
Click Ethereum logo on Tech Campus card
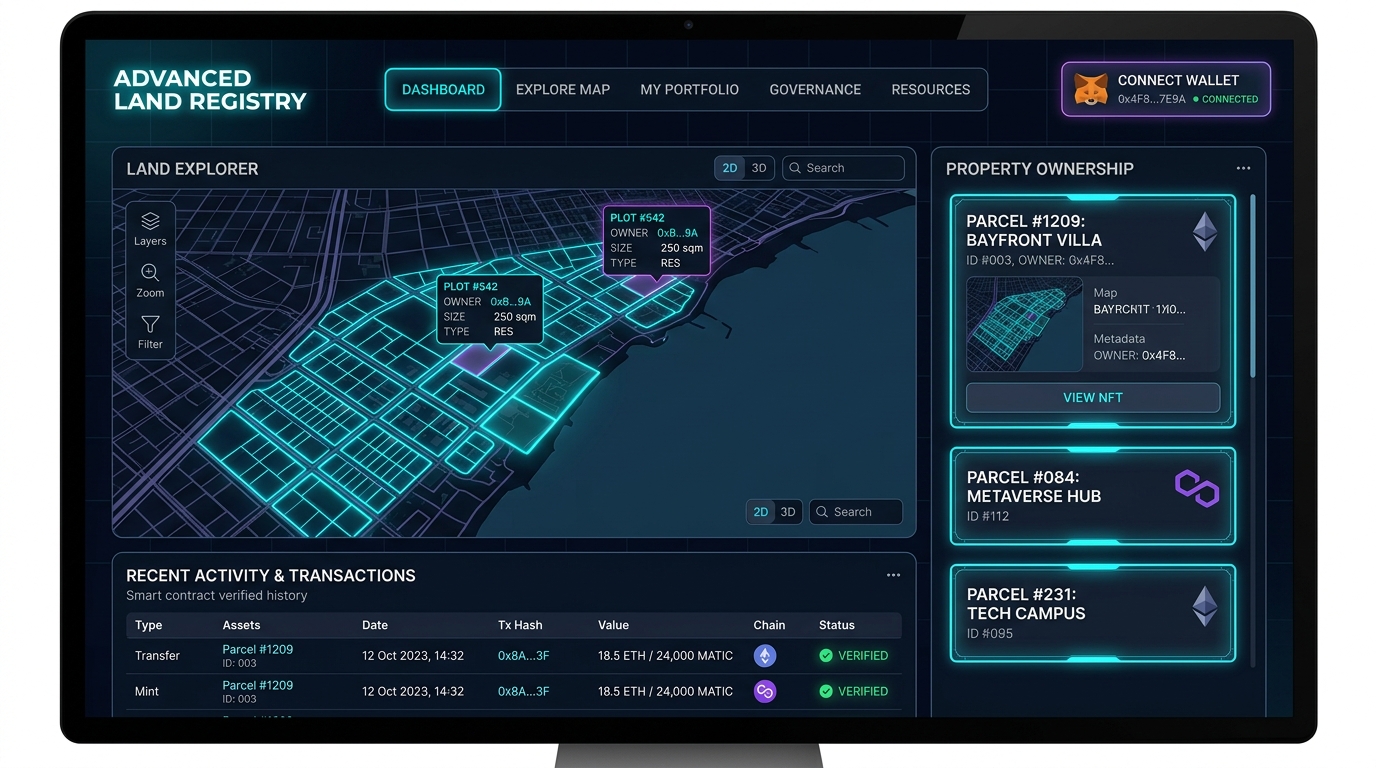[1205, 606]
